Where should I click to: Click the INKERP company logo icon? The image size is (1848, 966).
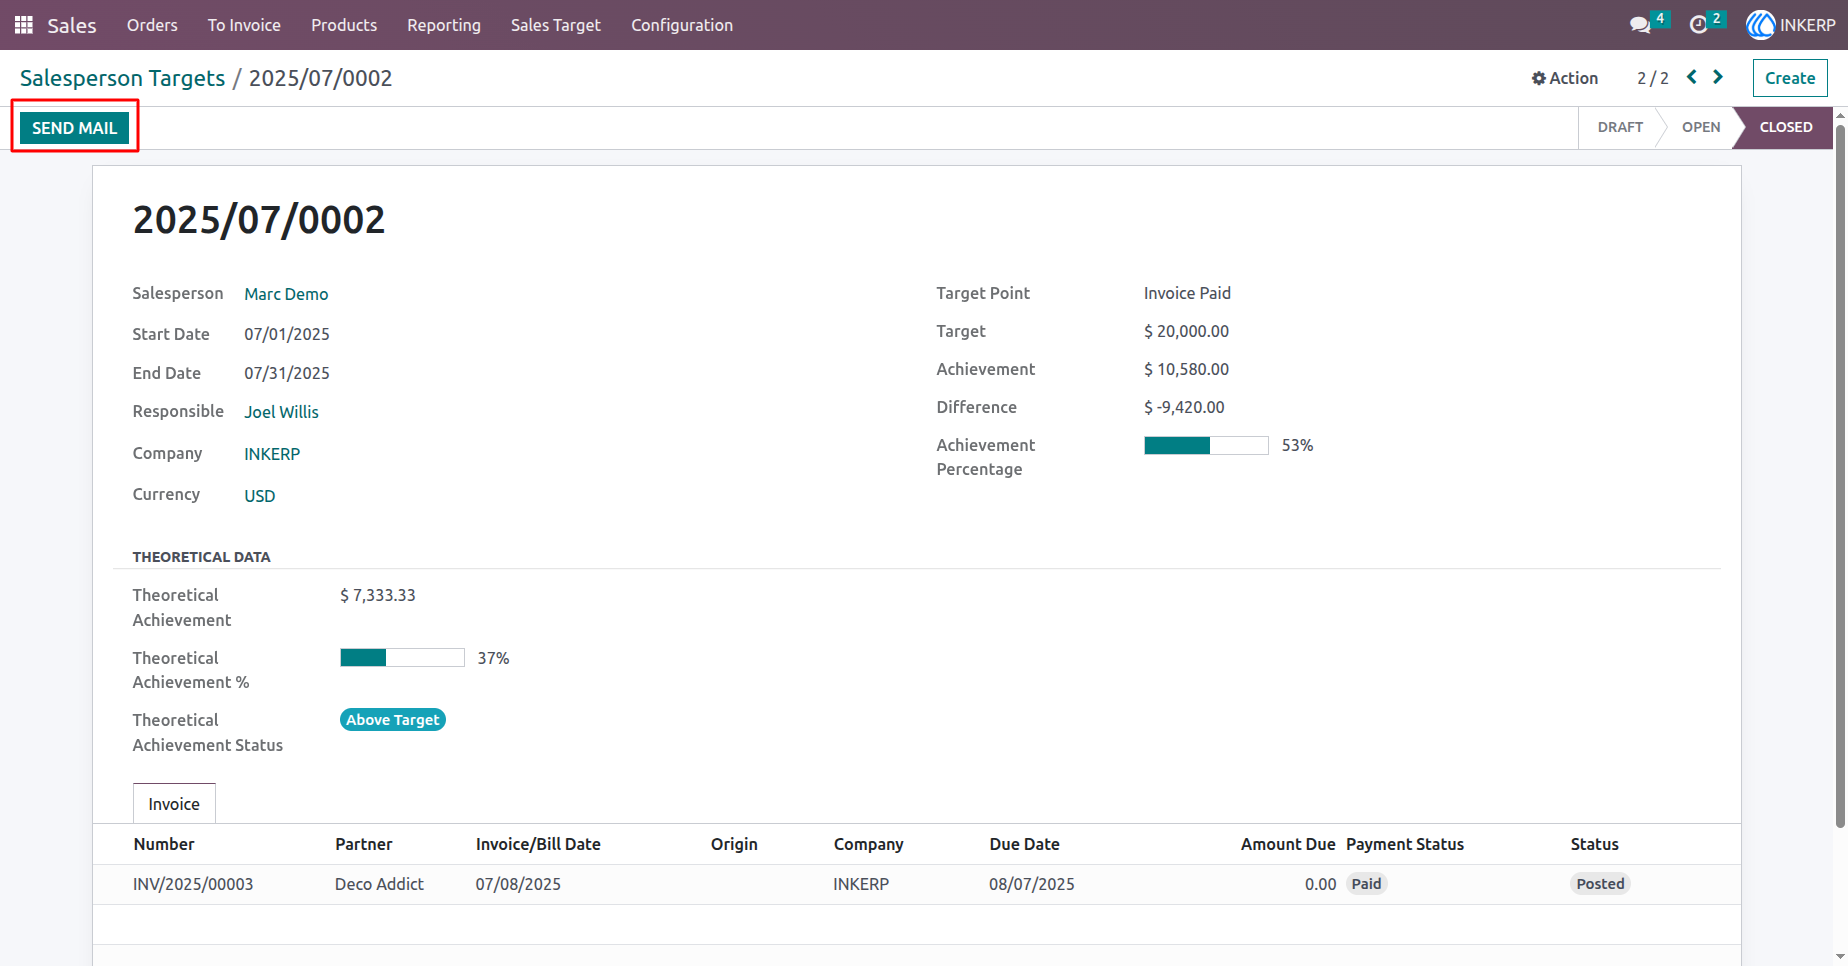click(x=1760, y=25)
